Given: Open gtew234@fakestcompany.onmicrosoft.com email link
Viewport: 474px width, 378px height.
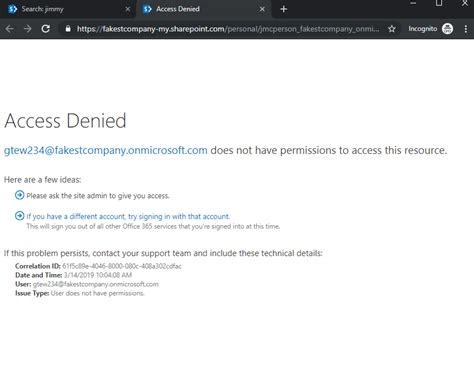Looking at the screenshot, I should point(106,150).
